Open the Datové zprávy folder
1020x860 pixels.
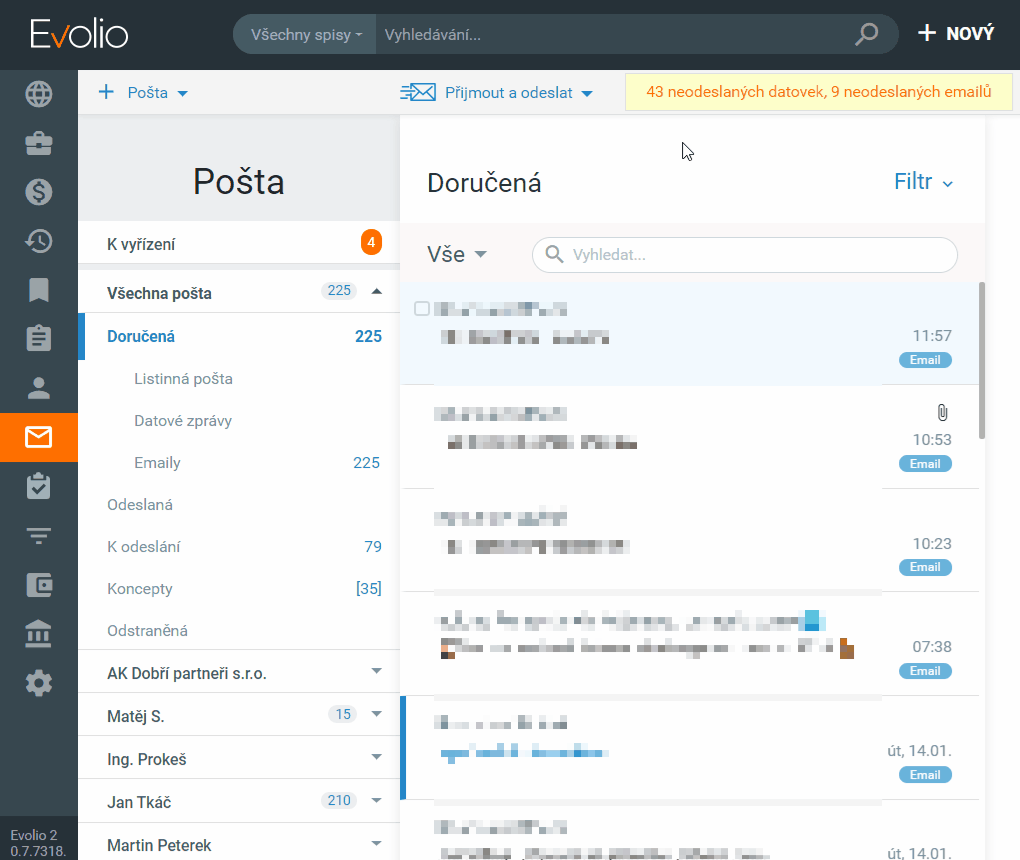pyautogui.click(x=183, y=421)
